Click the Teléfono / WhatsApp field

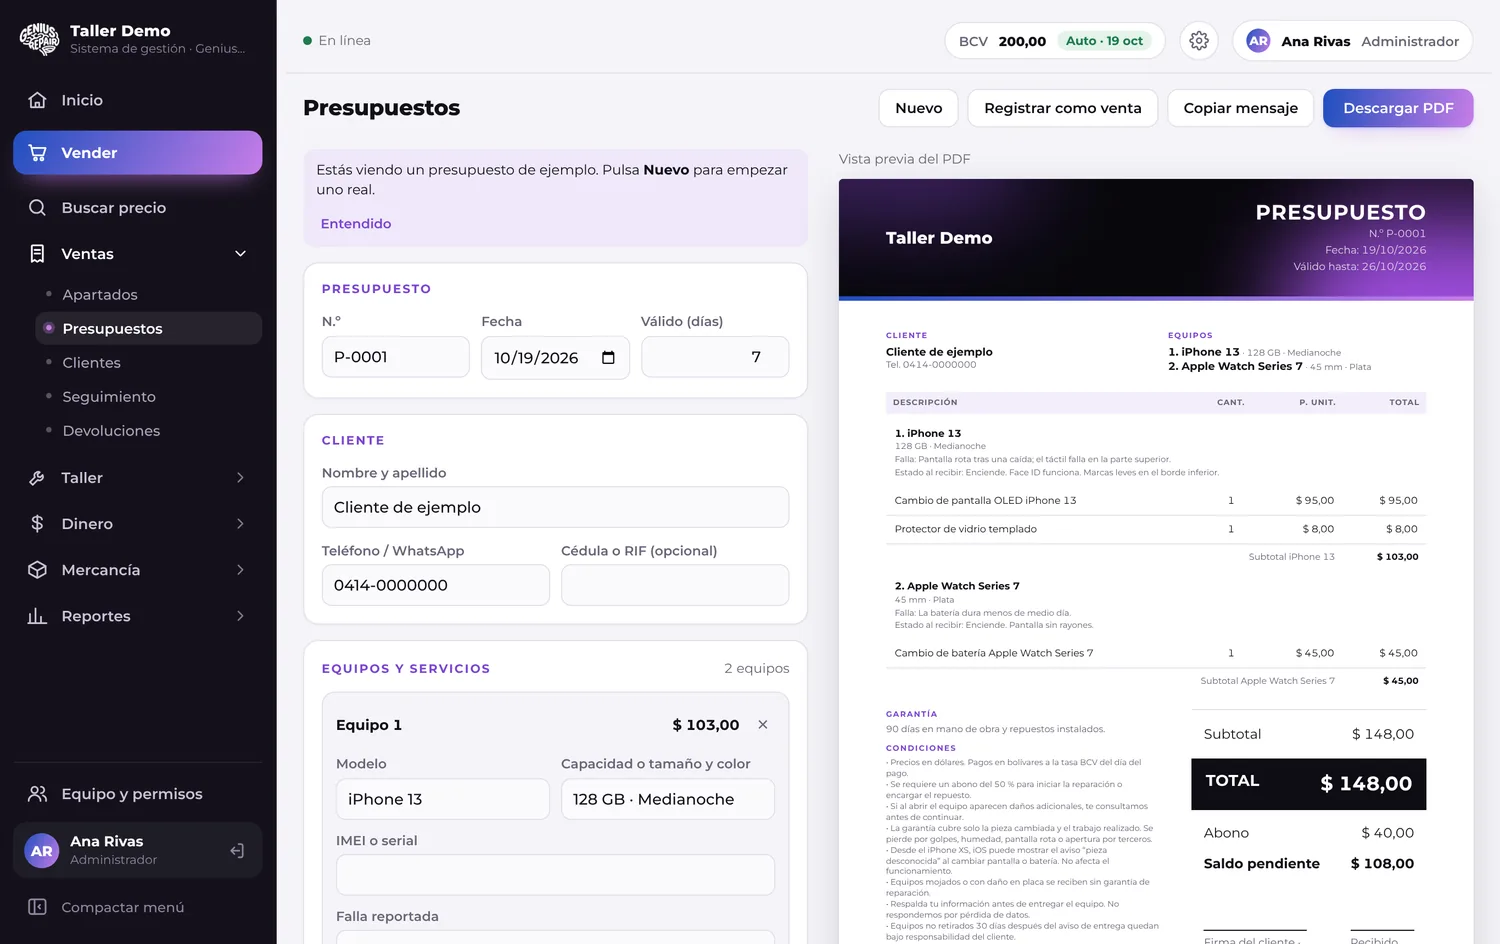coord(436,585)
